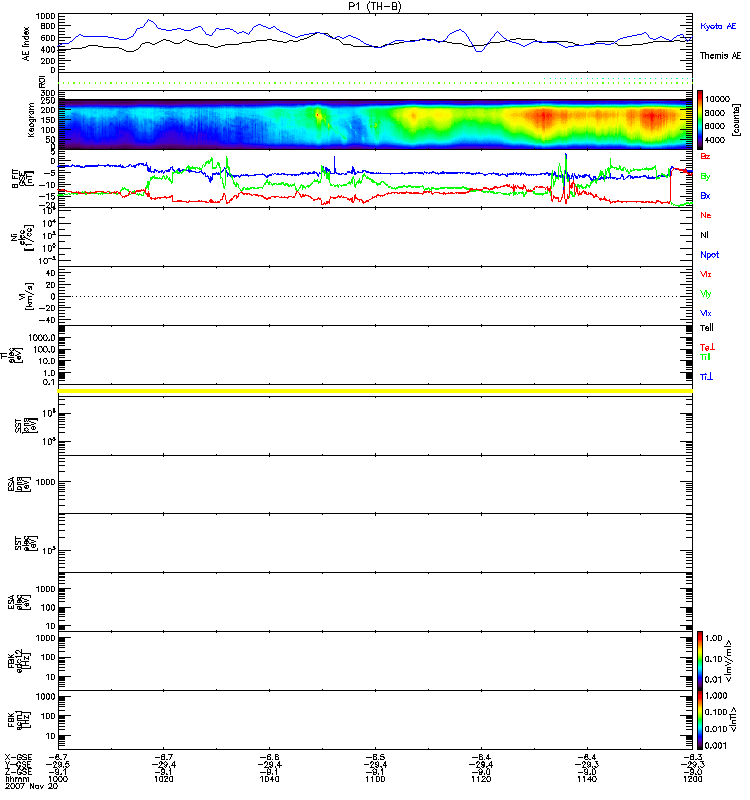Viewport: 750px width, 800px height.
Task: Click the blue Kyoto AE curve peak
Action: point(148,20)
